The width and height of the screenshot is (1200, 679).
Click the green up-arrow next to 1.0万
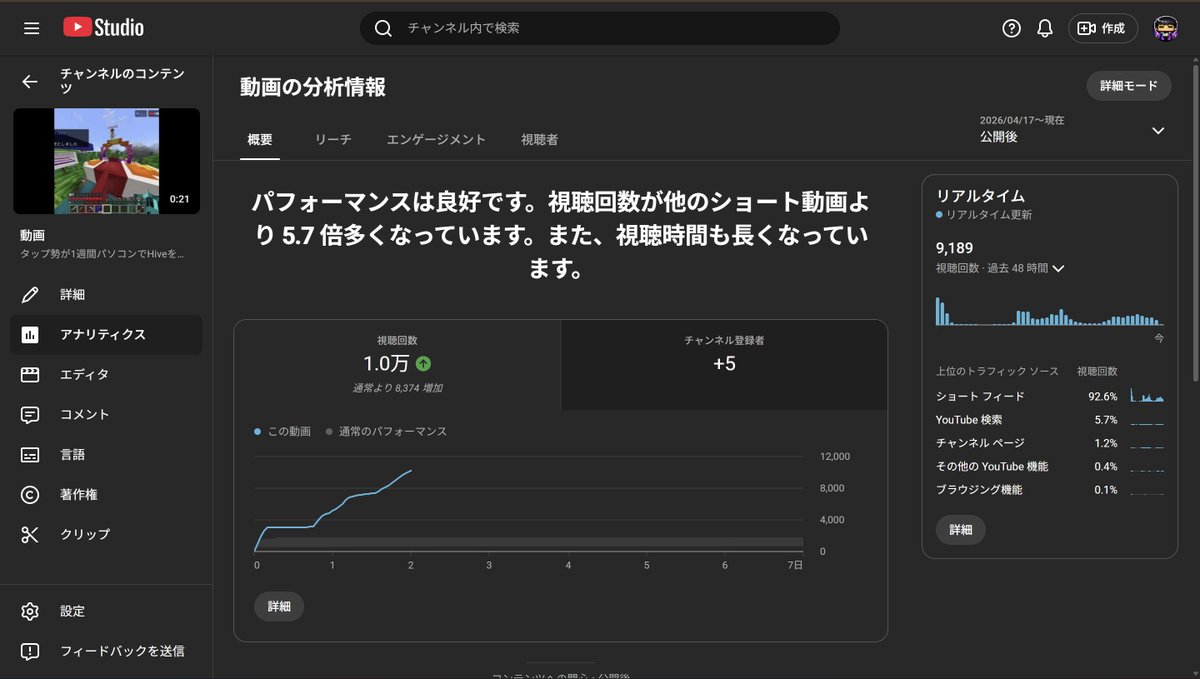(424, 364)
